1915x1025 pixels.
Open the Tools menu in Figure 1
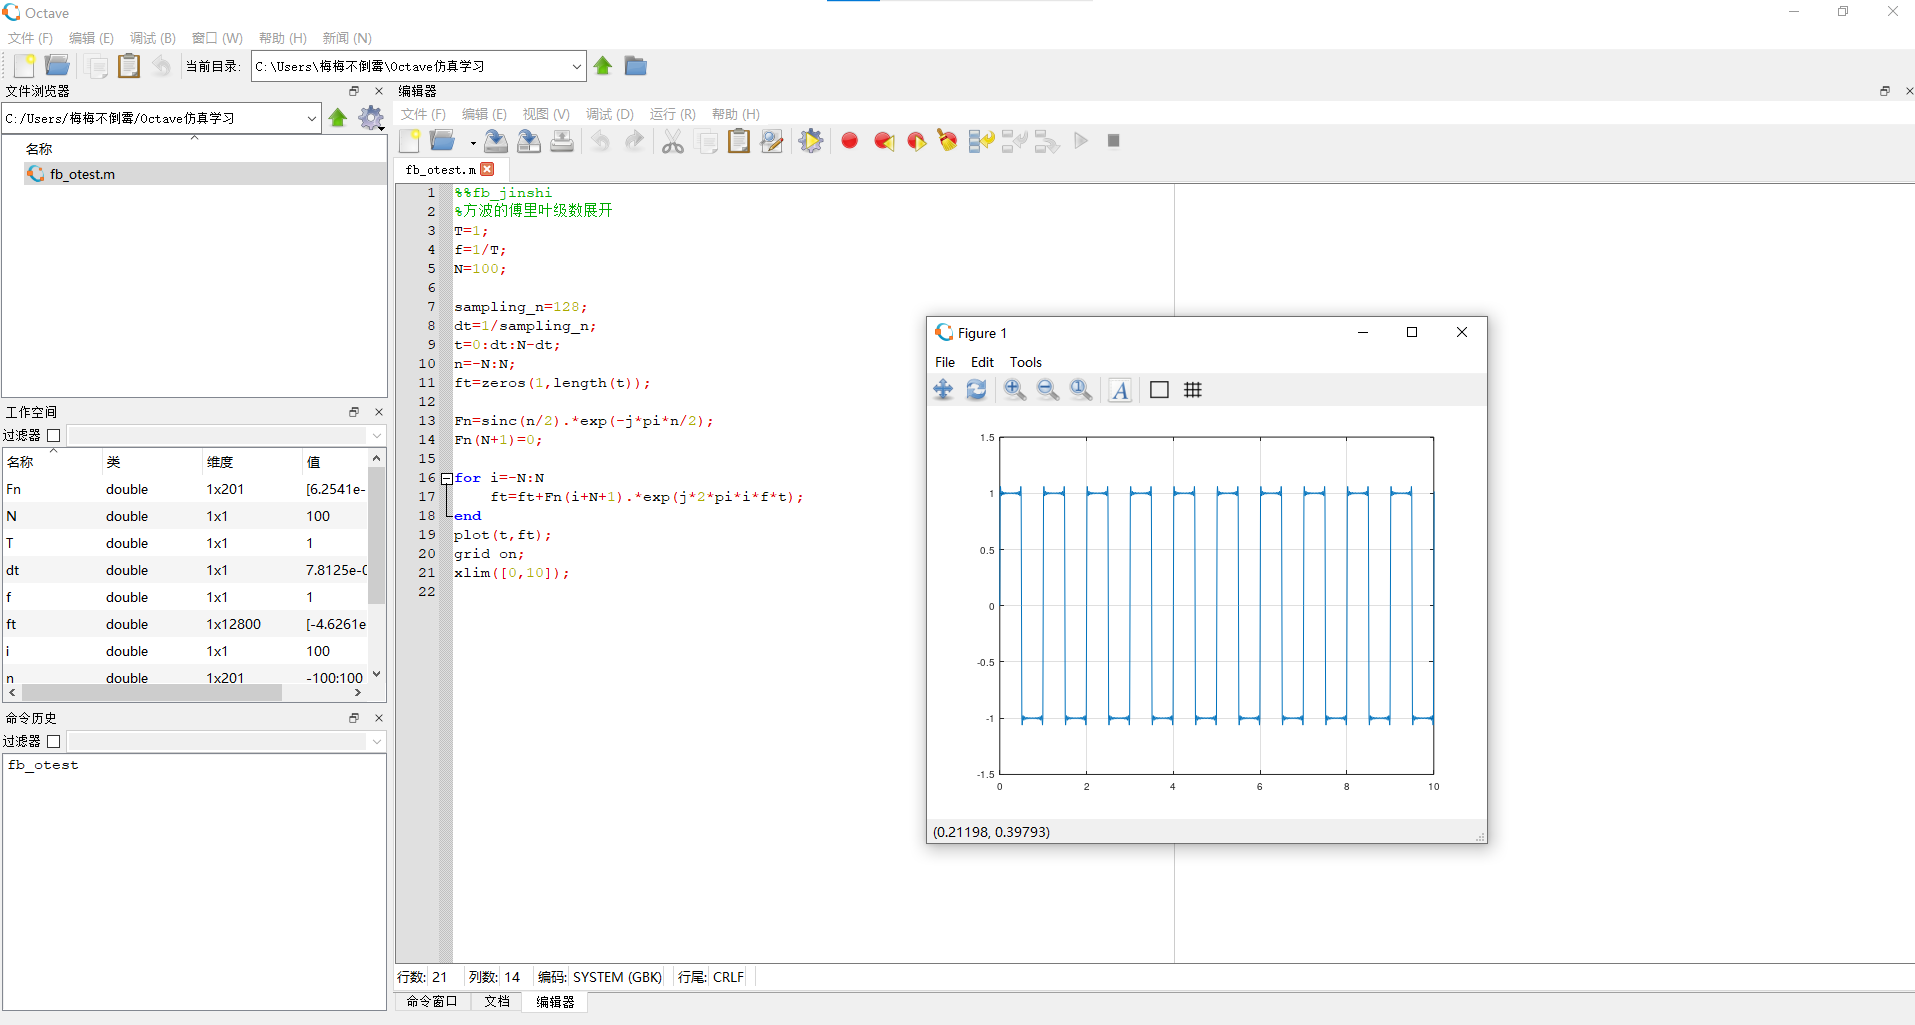1025,362
